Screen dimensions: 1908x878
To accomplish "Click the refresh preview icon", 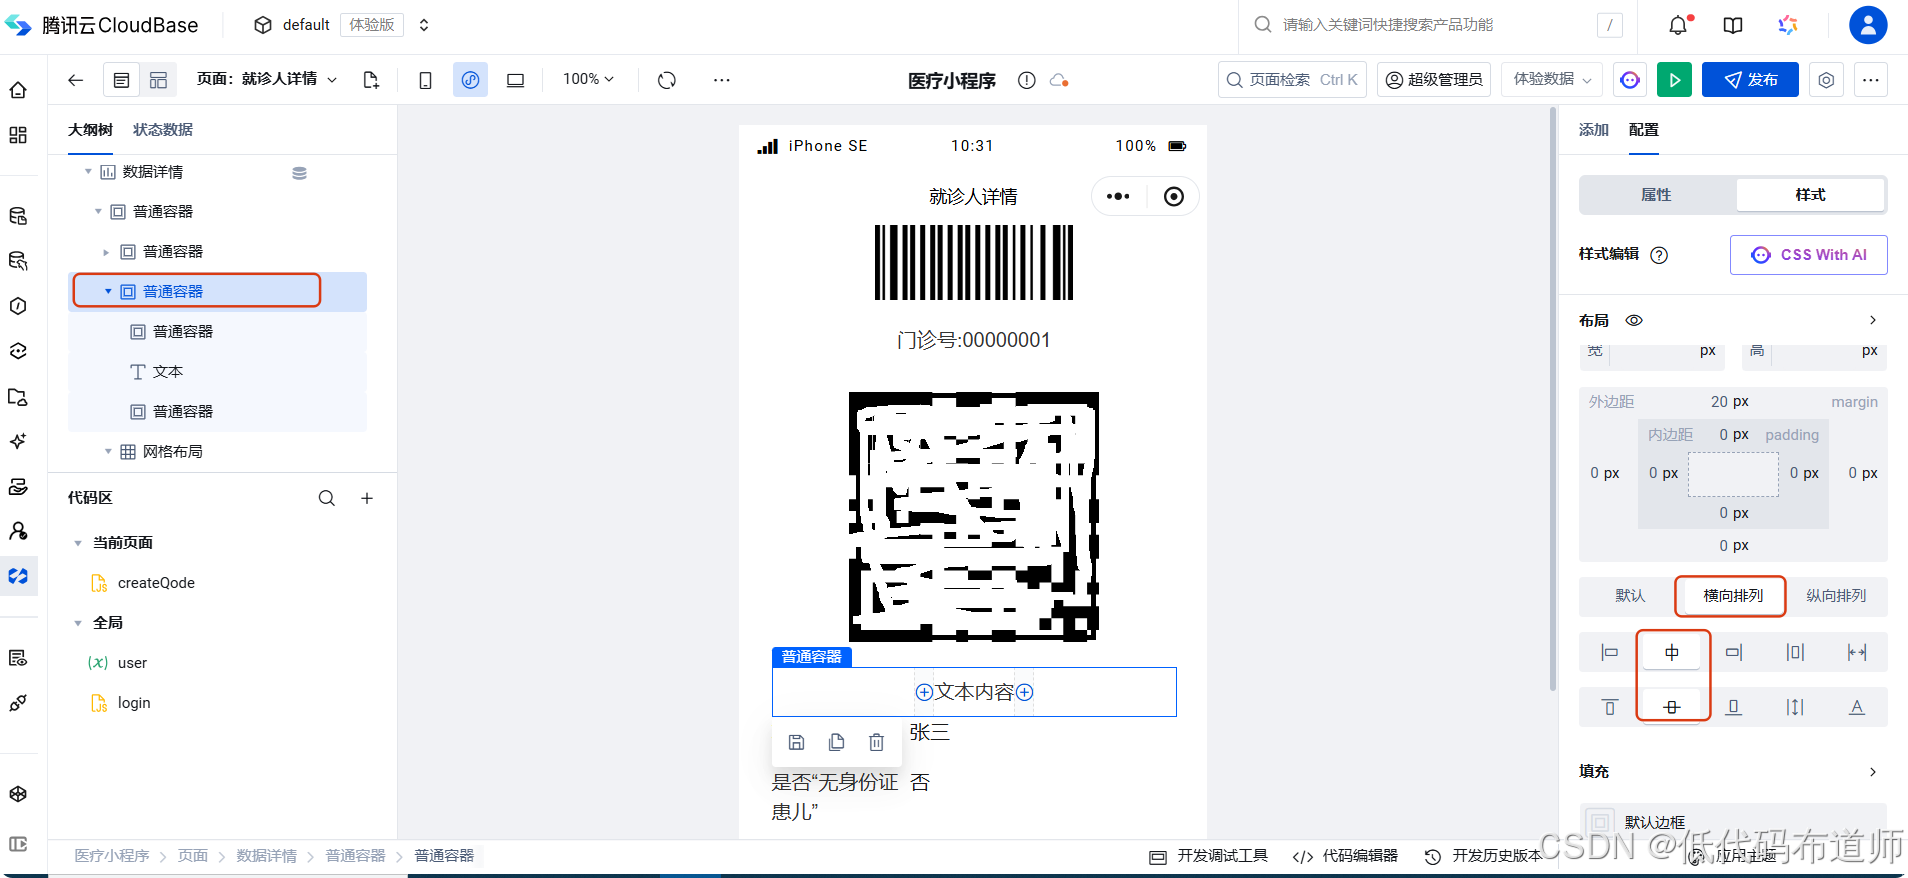I will (667, 80).
